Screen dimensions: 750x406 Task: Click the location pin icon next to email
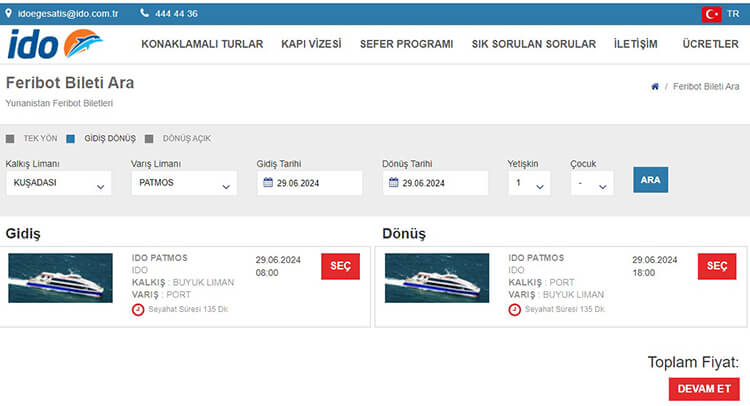(x=9, y=13)
